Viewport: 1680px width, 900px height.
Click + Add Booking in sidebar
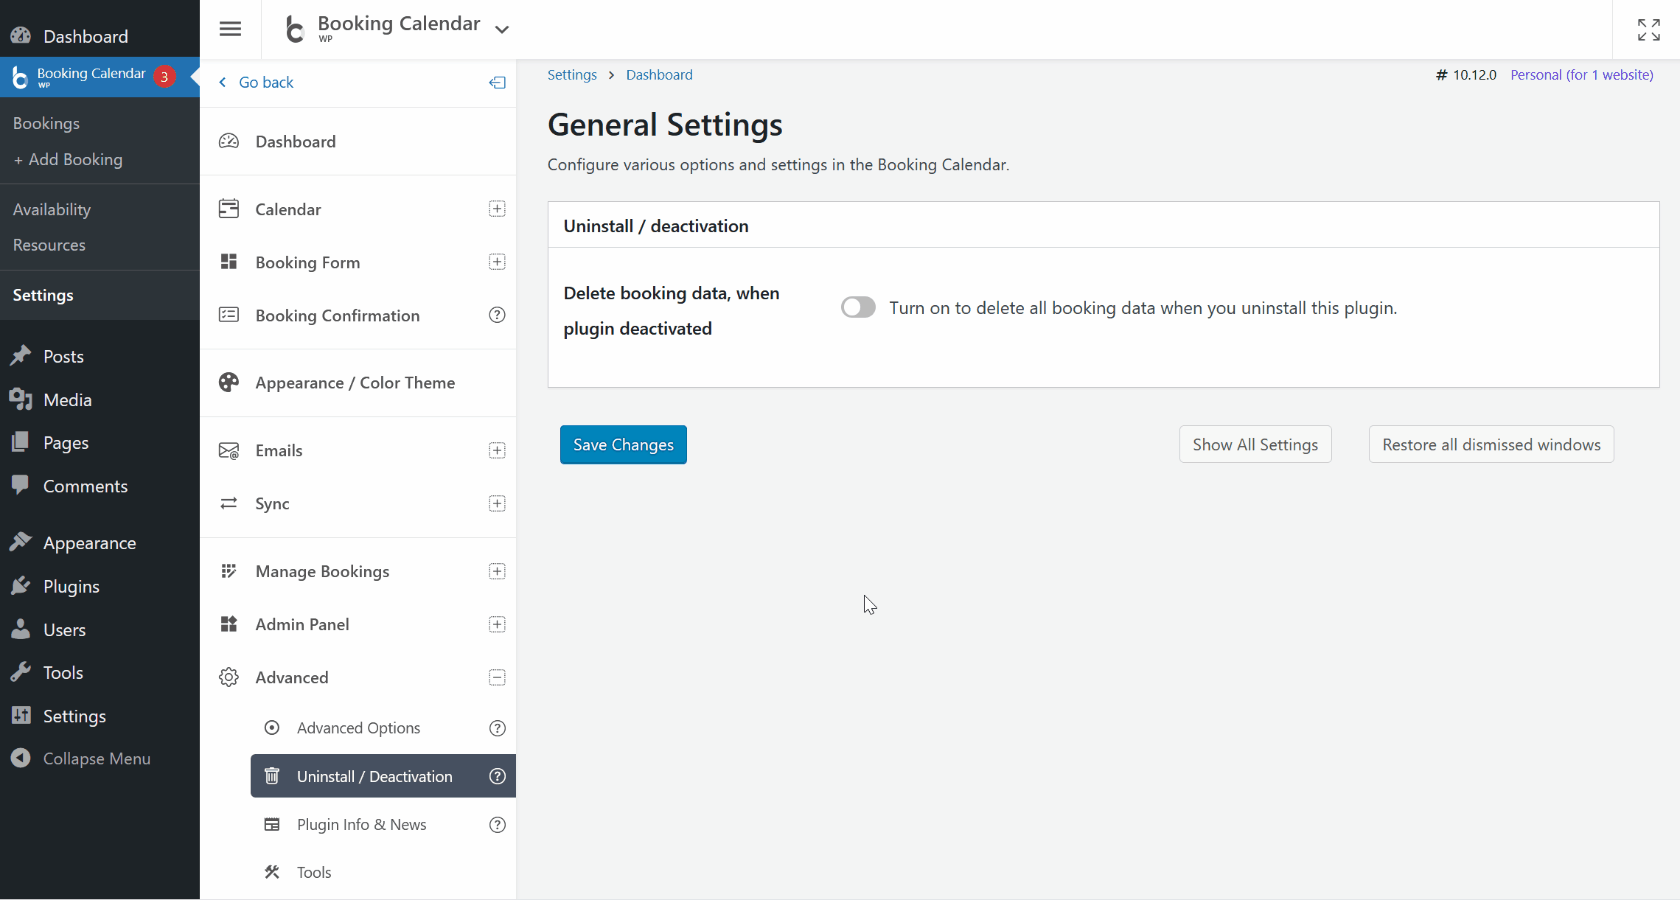click(x=68, y=159)
